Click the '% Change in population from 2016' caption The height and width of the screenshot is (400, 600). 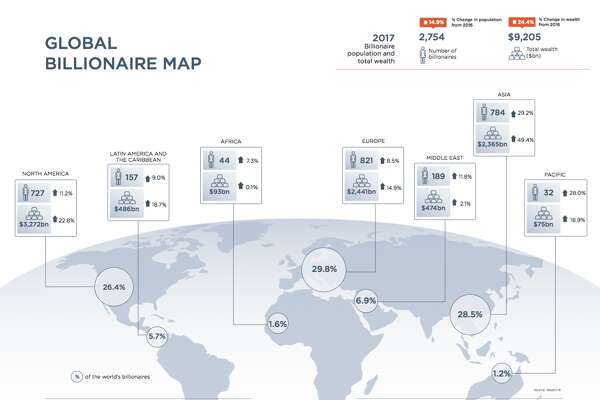(476, 22)
